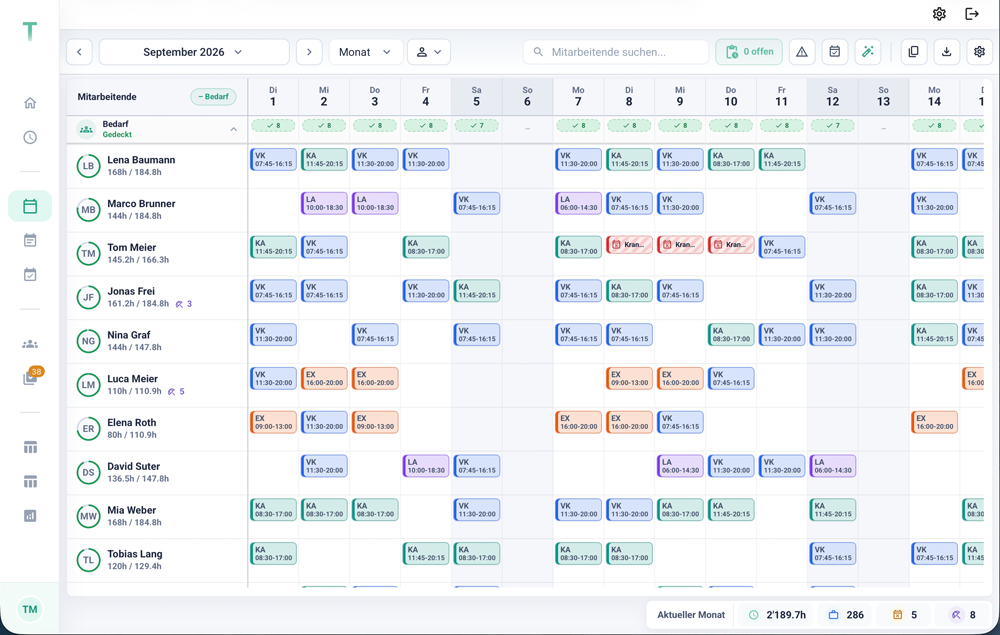Click the copy plan toolbar icon
The width and height of the screenshot is (1000, 635).
coord(913,52)
